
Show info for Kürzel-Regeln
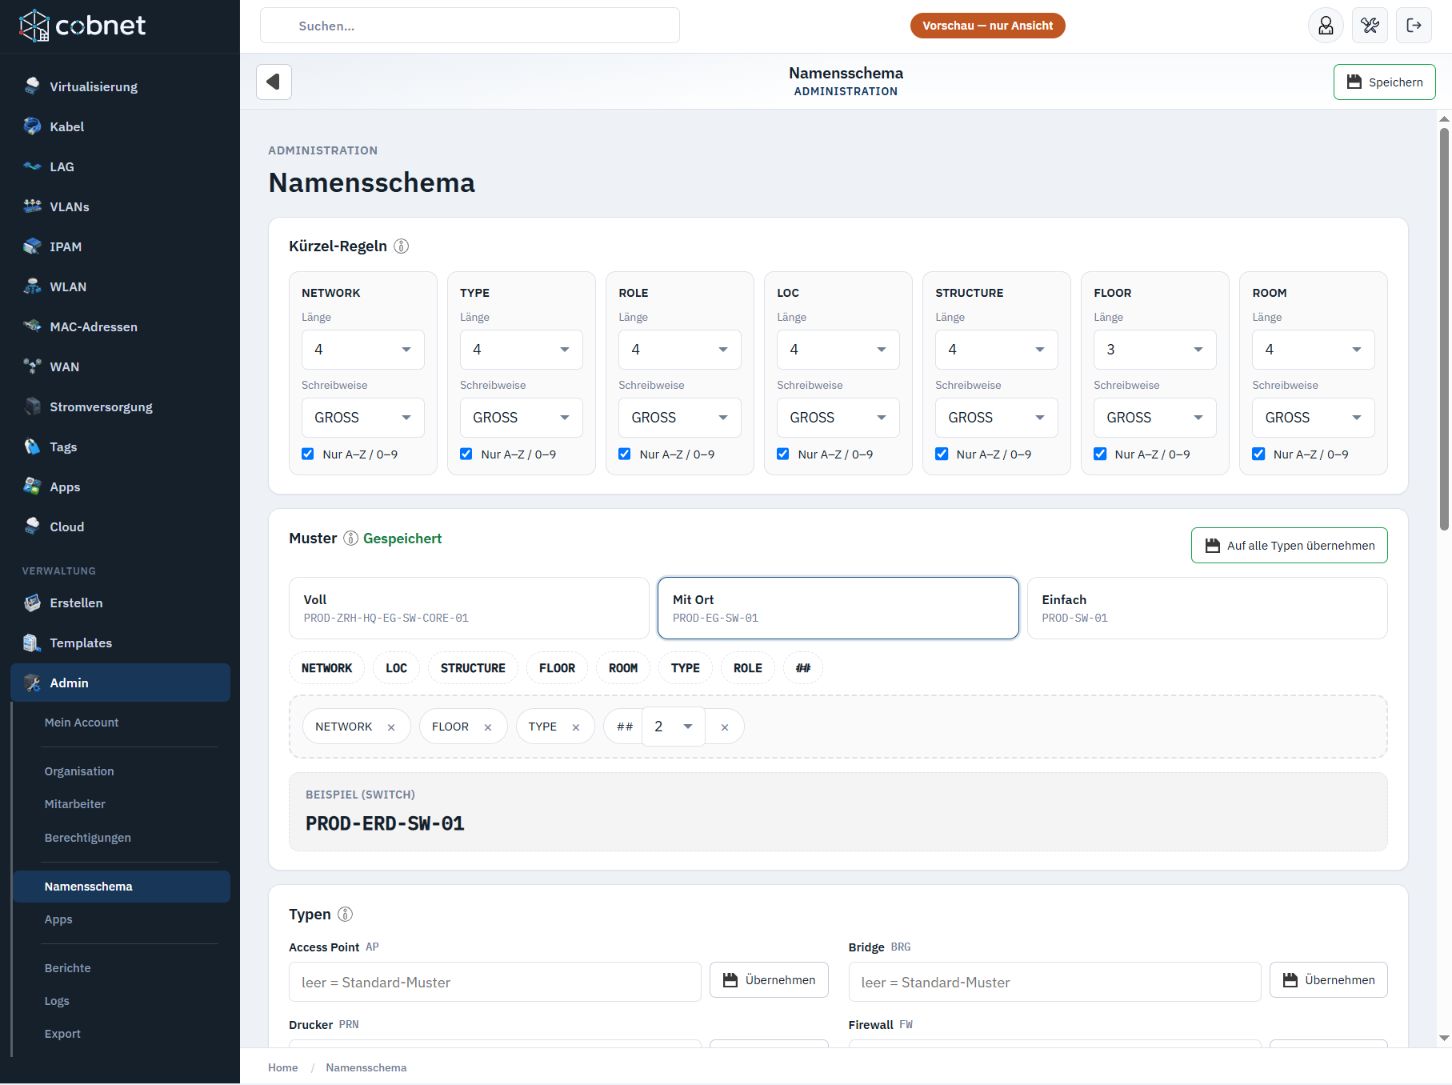click(401, 246)
